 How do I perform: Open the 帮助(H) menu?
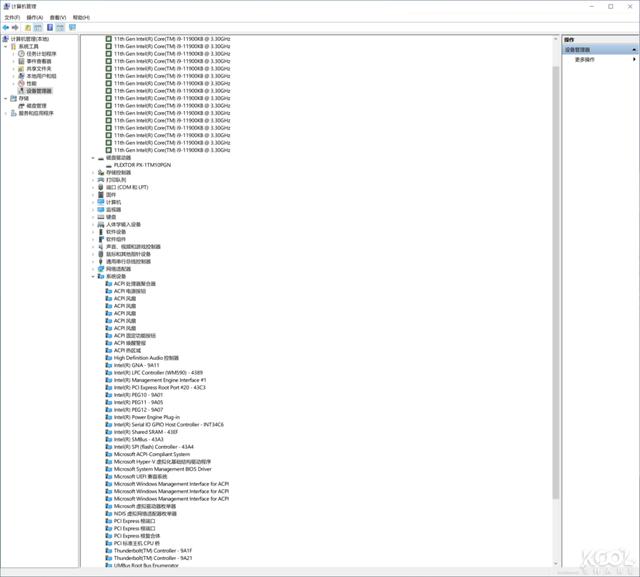tap(81, 17)
